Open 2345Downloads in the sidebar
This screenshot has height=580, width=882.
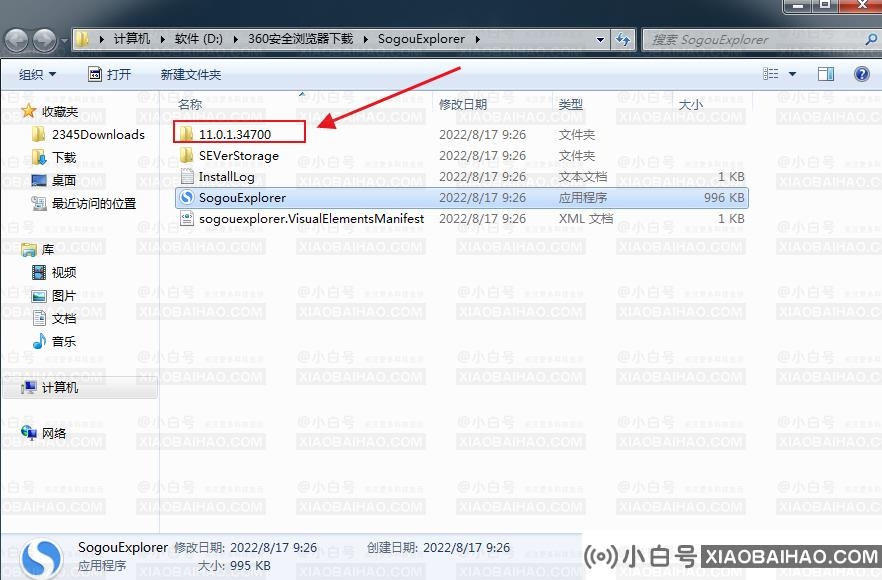98,134
